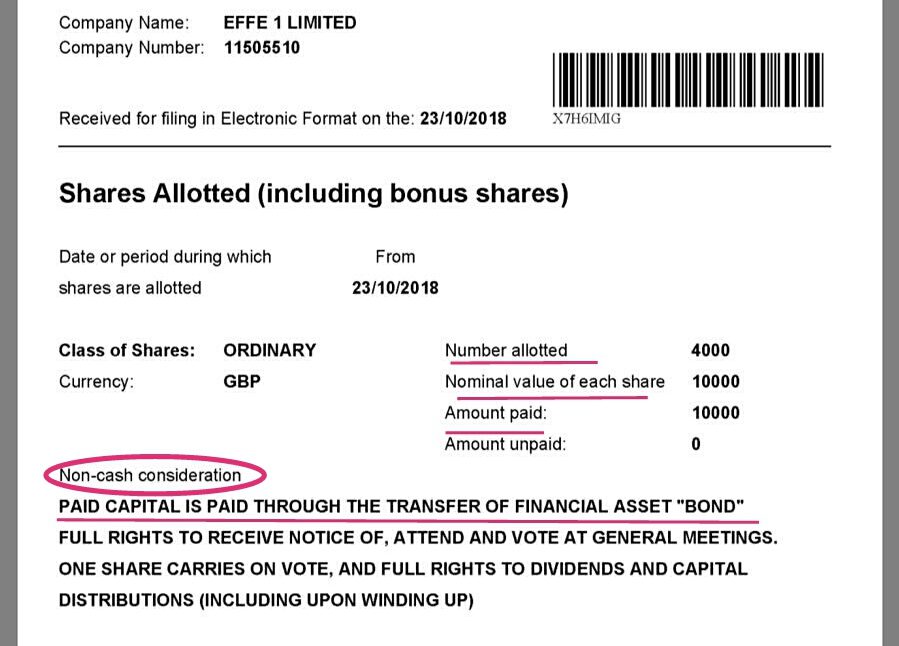This screenshot has width=899, height=646.
Task: Click the barcode code X7H6IMIG
Action: (587, 118)
